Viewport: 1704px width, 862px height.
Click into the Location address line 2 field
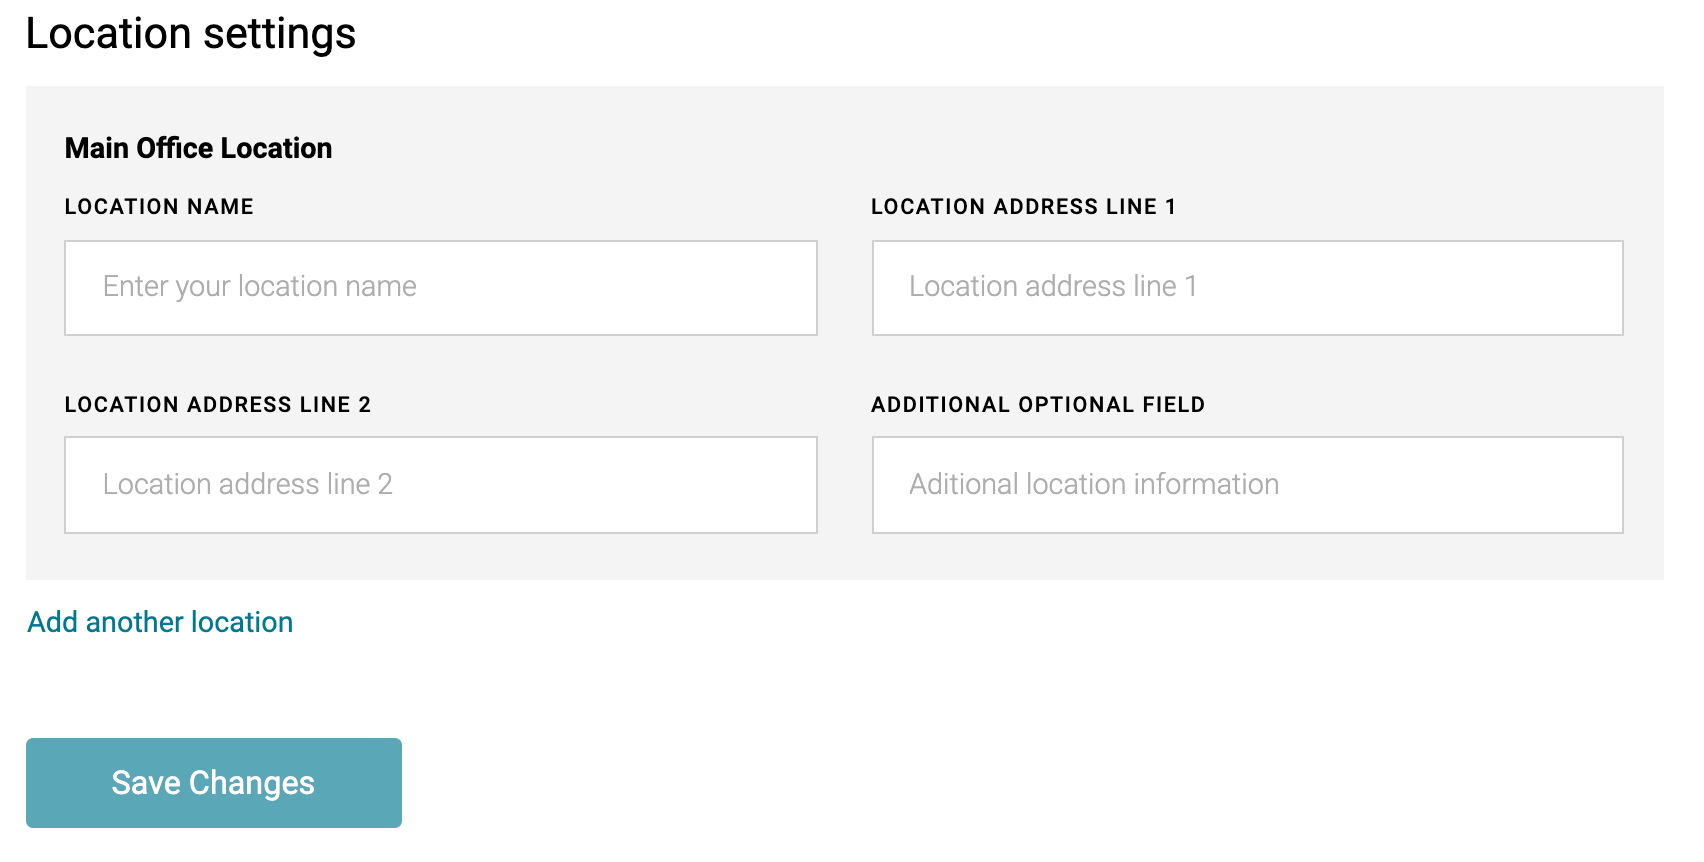441,485
